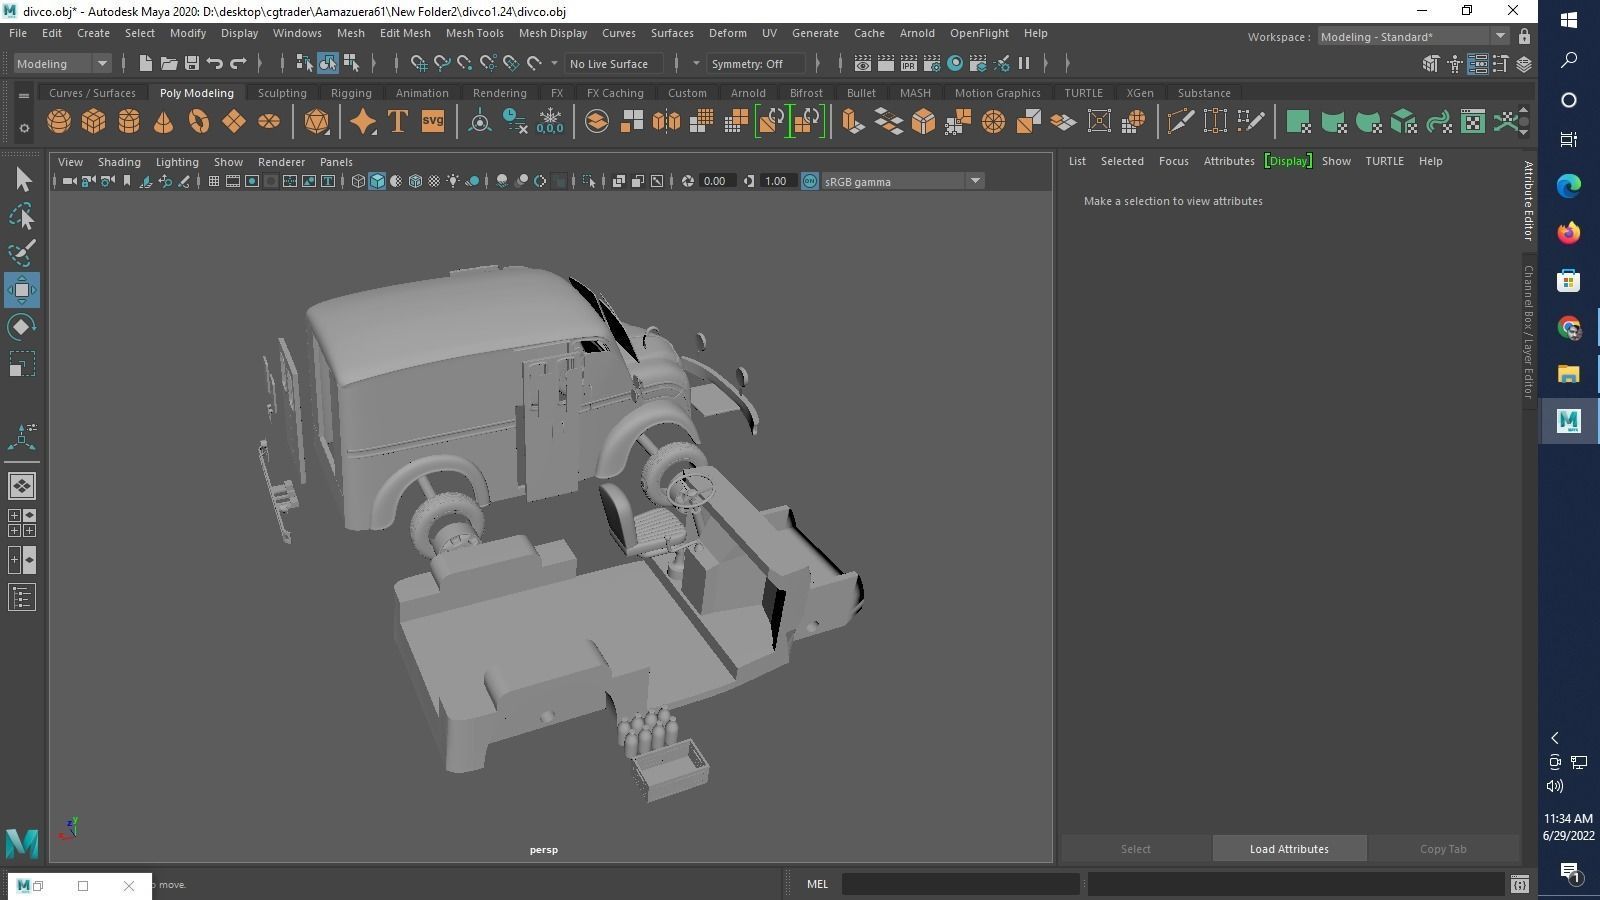Create a polygon cylinder from shelf
This screenshot has height=900, width=1600.
129,122
